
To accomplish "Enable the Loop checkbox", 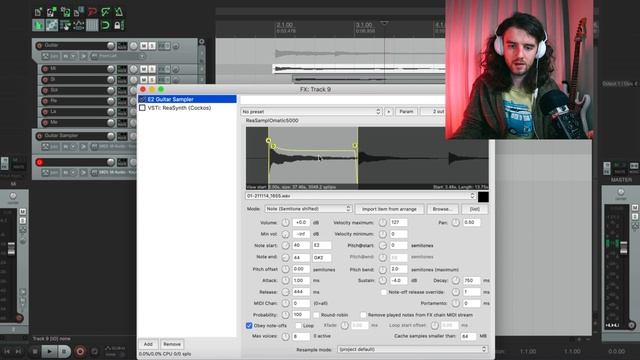I will pyautogui.click(x=298, y=325).
